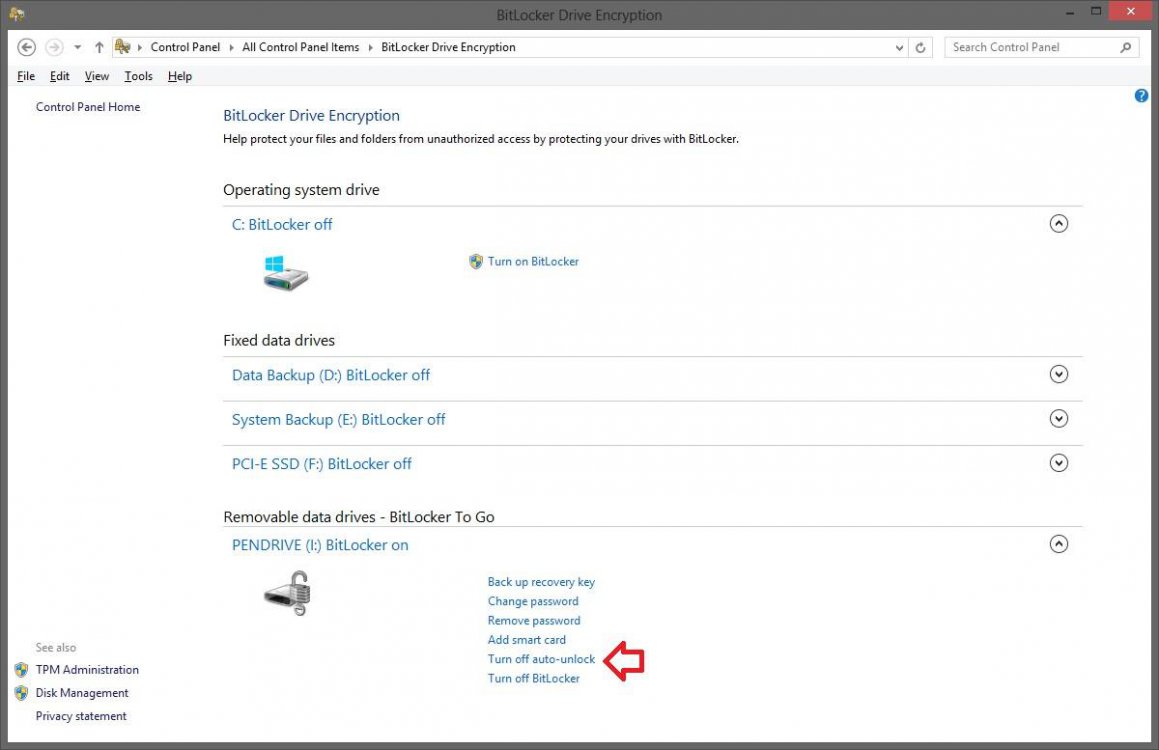Collapse the PENDRIVE (I:) section chevron
The height and width of the screenshot is (750, 1159).
(x=1058, y=545)
